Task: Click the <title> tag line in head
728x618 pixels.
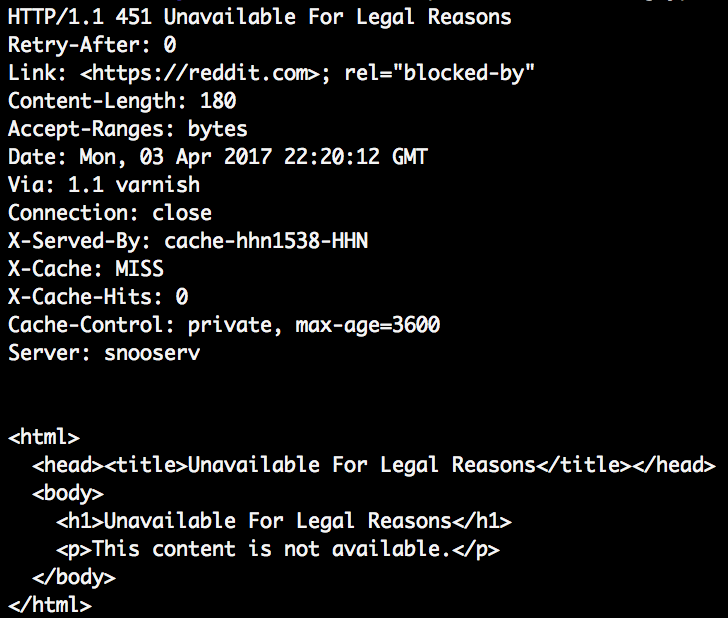Action: pyautogui.click(x=374, y=465)
